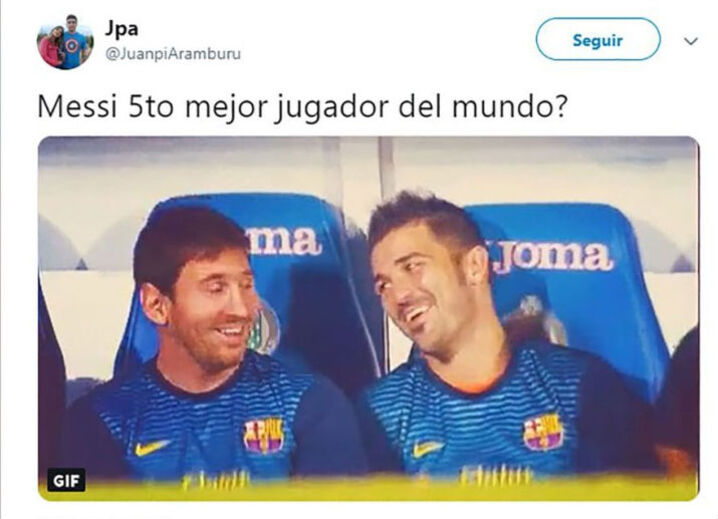718x519 pixels.
Task: Click the GIF badge on the media
Action: pyautogui.click(x=66, y=481)
